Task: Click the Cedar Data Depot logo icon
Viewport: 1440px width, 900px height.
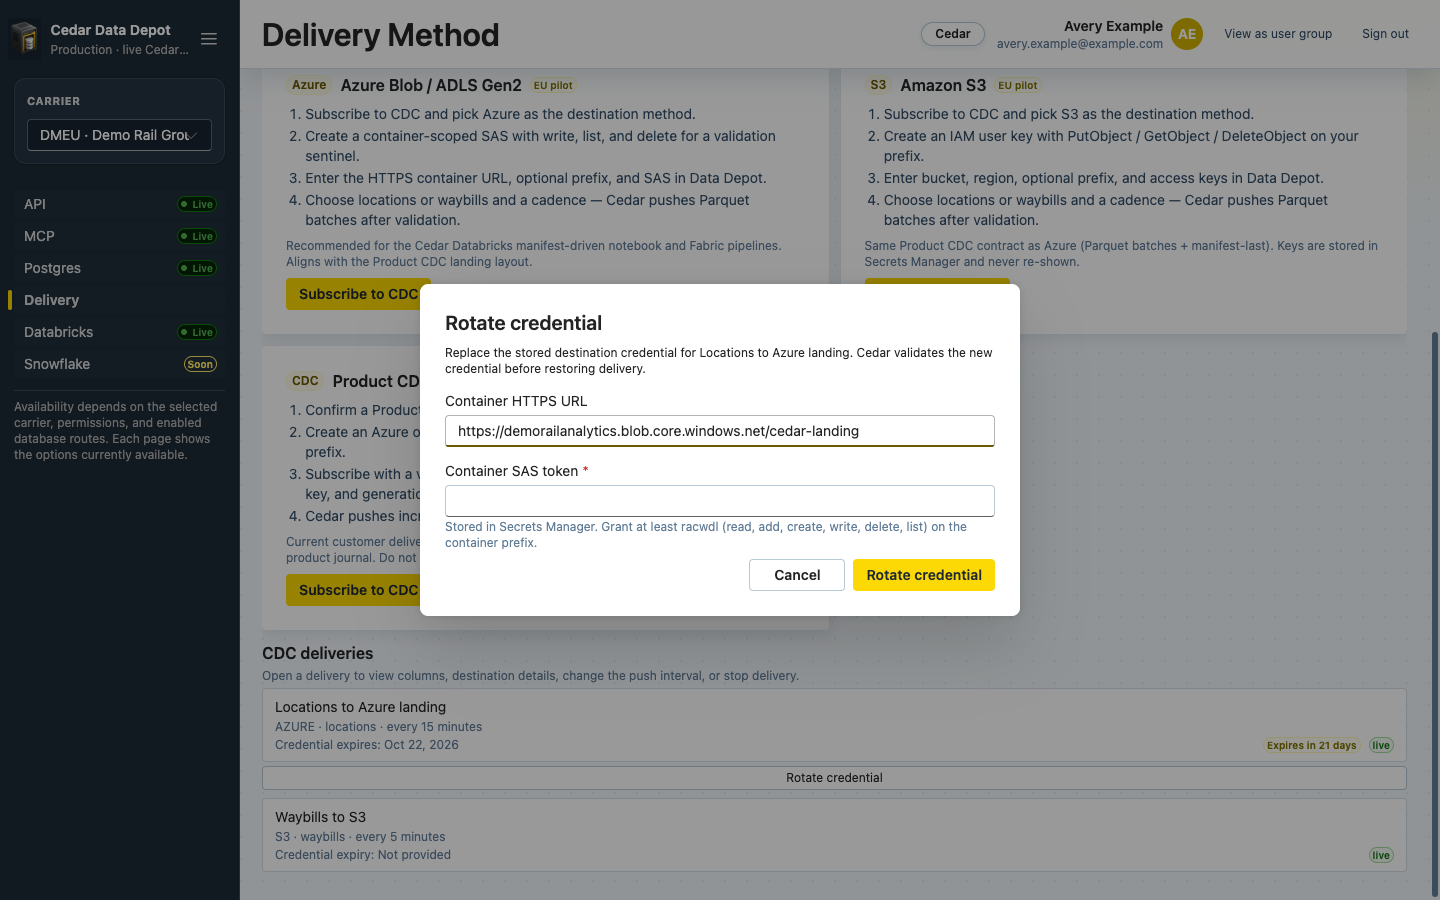Action: pos(25,39)
